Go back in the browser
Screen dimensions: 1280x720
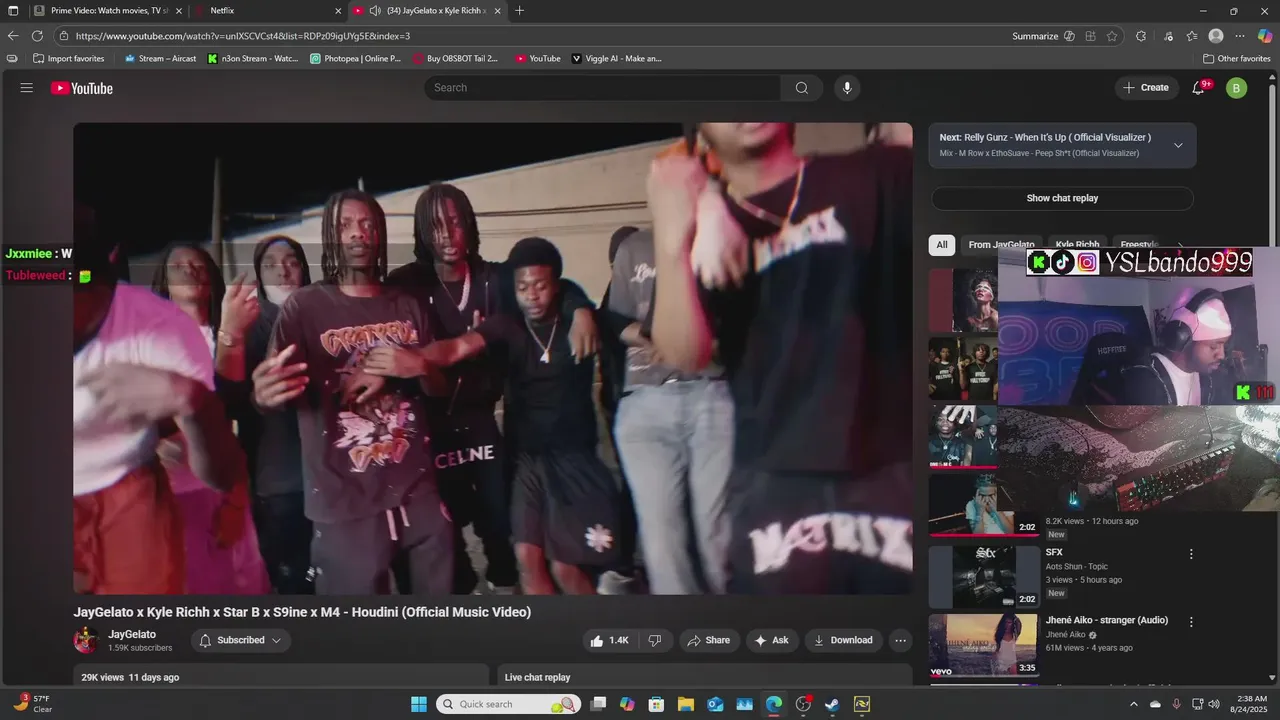[x=13, y=36]
